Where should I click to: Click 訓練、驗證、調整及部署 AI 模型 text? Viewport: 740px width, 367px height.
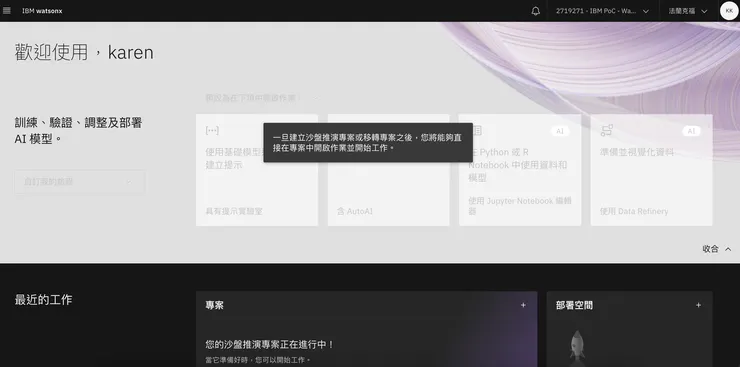[x=78, y=131]
